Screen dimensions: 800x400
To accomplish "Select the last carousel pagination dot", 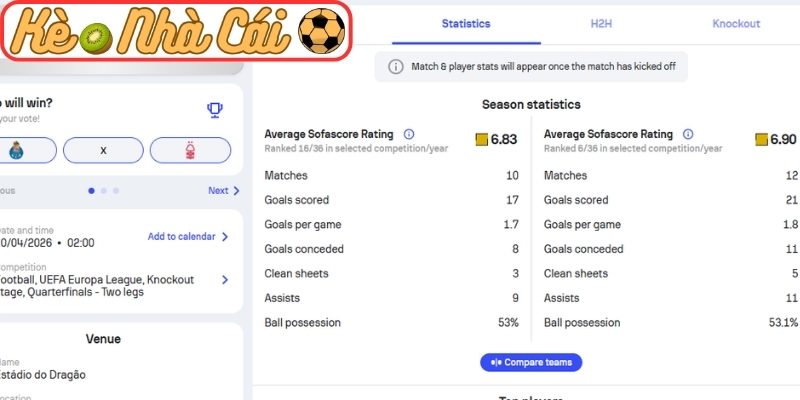I will [116, 190].
